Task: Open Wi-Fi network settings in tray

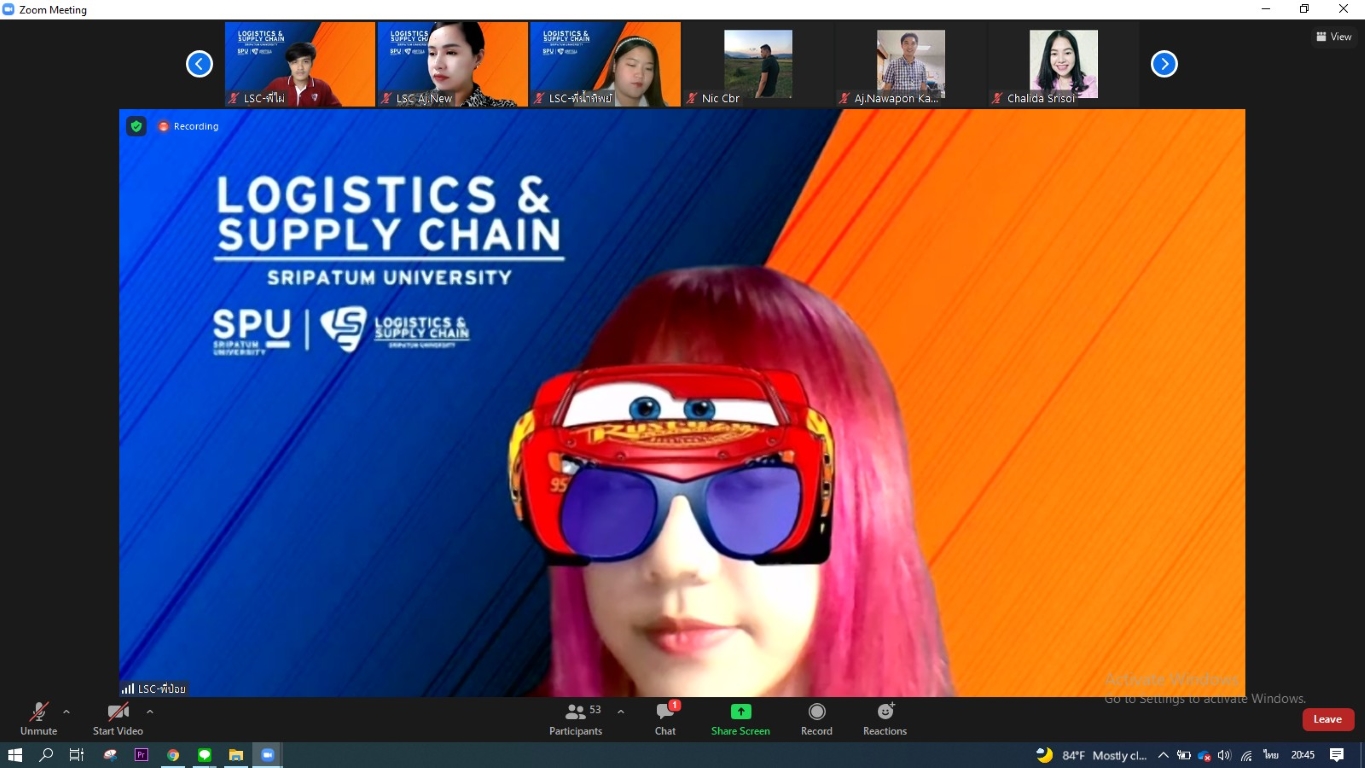Action: (x=1246, y=755)
